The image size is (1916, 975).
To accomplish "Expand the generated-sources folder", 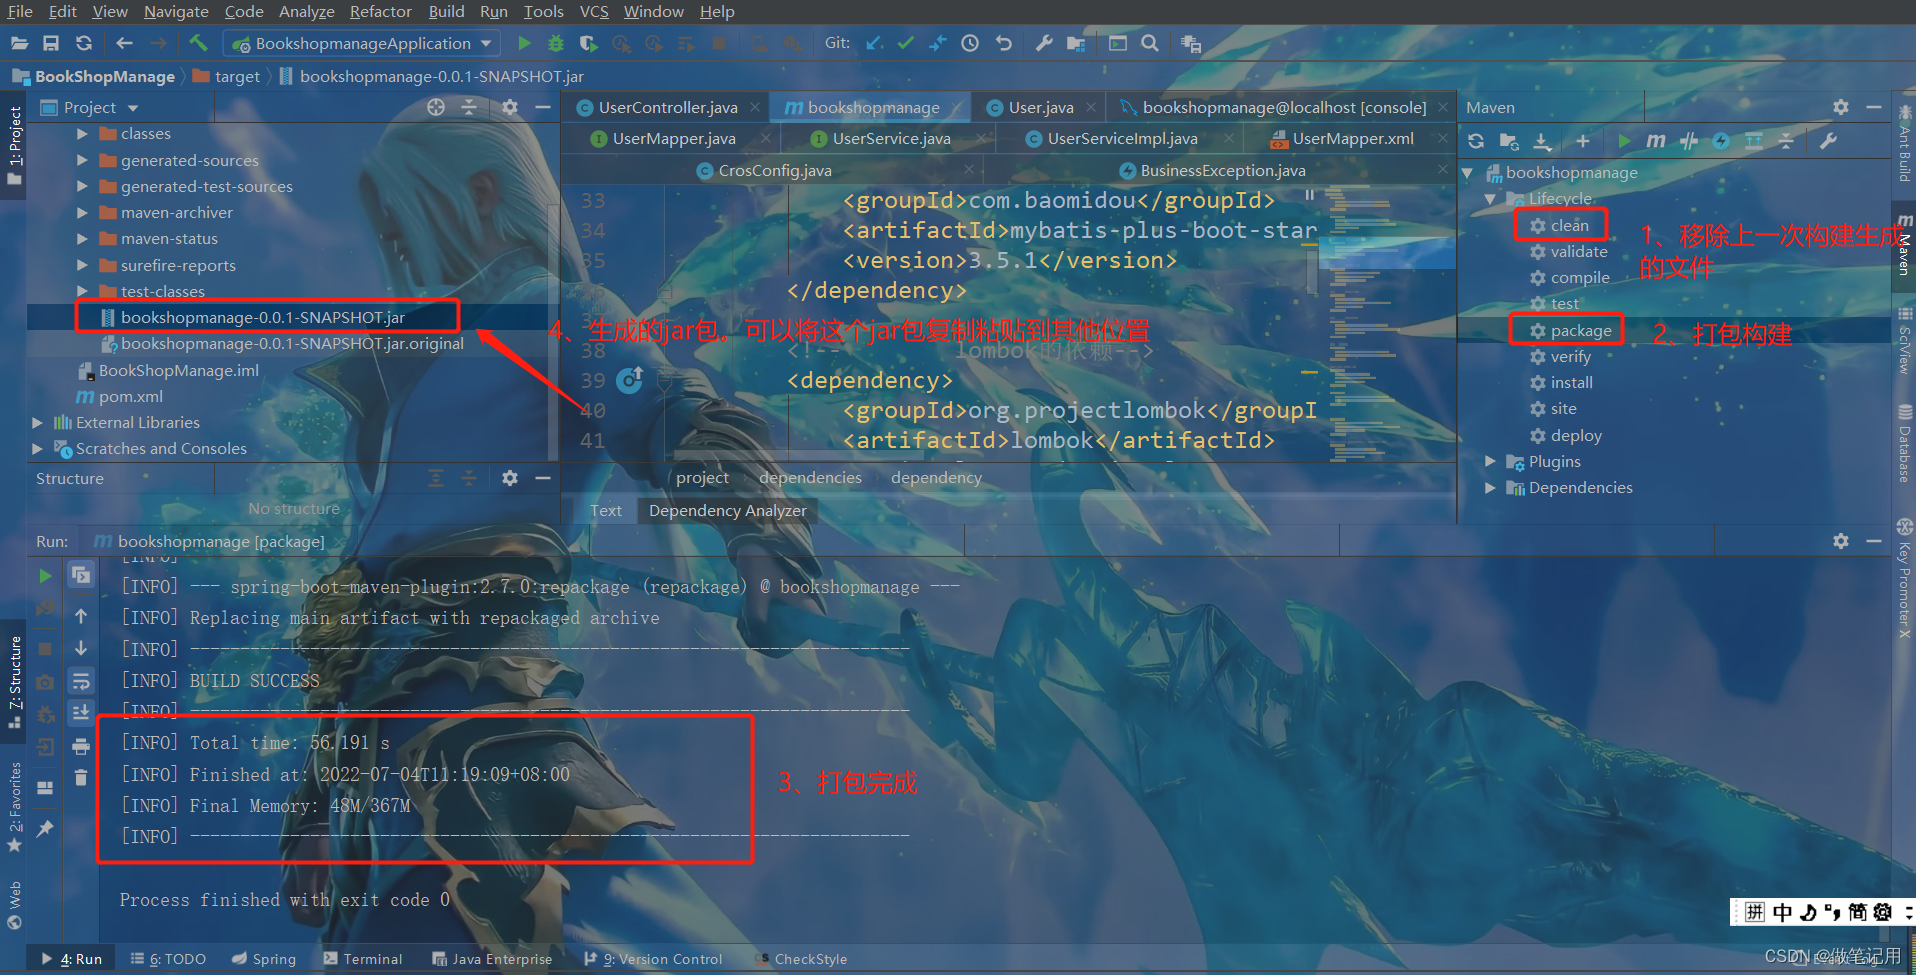I will click(83, 160).
